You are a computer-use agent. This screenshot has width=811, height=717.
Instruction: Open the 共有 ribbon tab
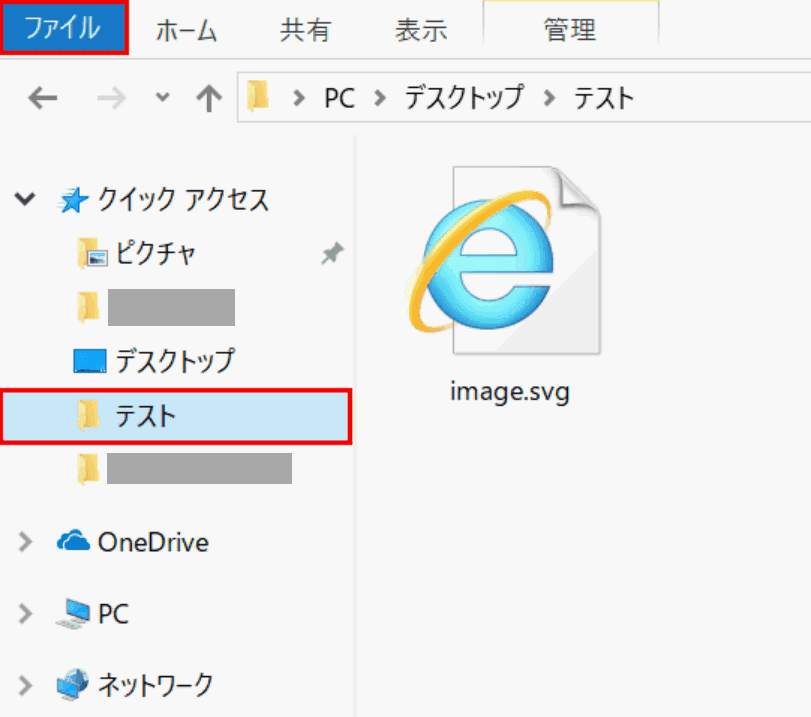[x=305, y=30]
